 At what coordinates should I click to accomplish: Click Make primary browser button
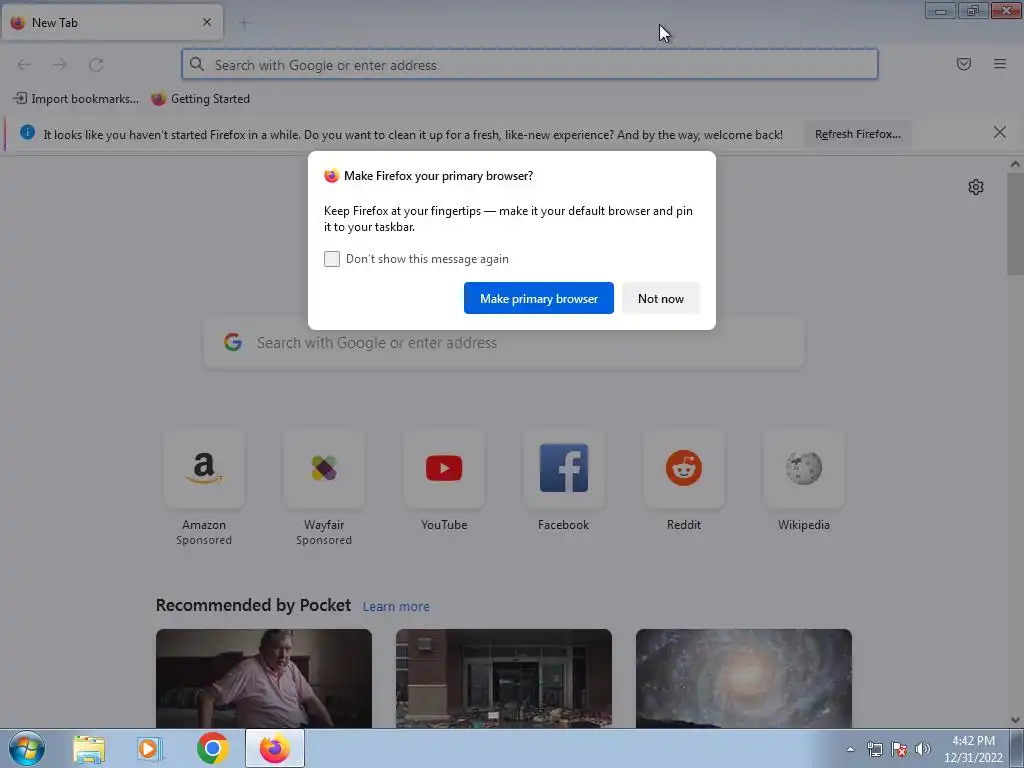pos(539,298)
